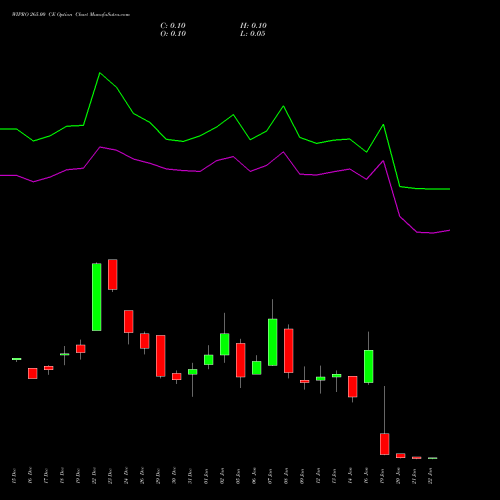Click the green line's highest peak
Image resolution: width=500 pixels, height=500 pixels.
coord(100,73)
